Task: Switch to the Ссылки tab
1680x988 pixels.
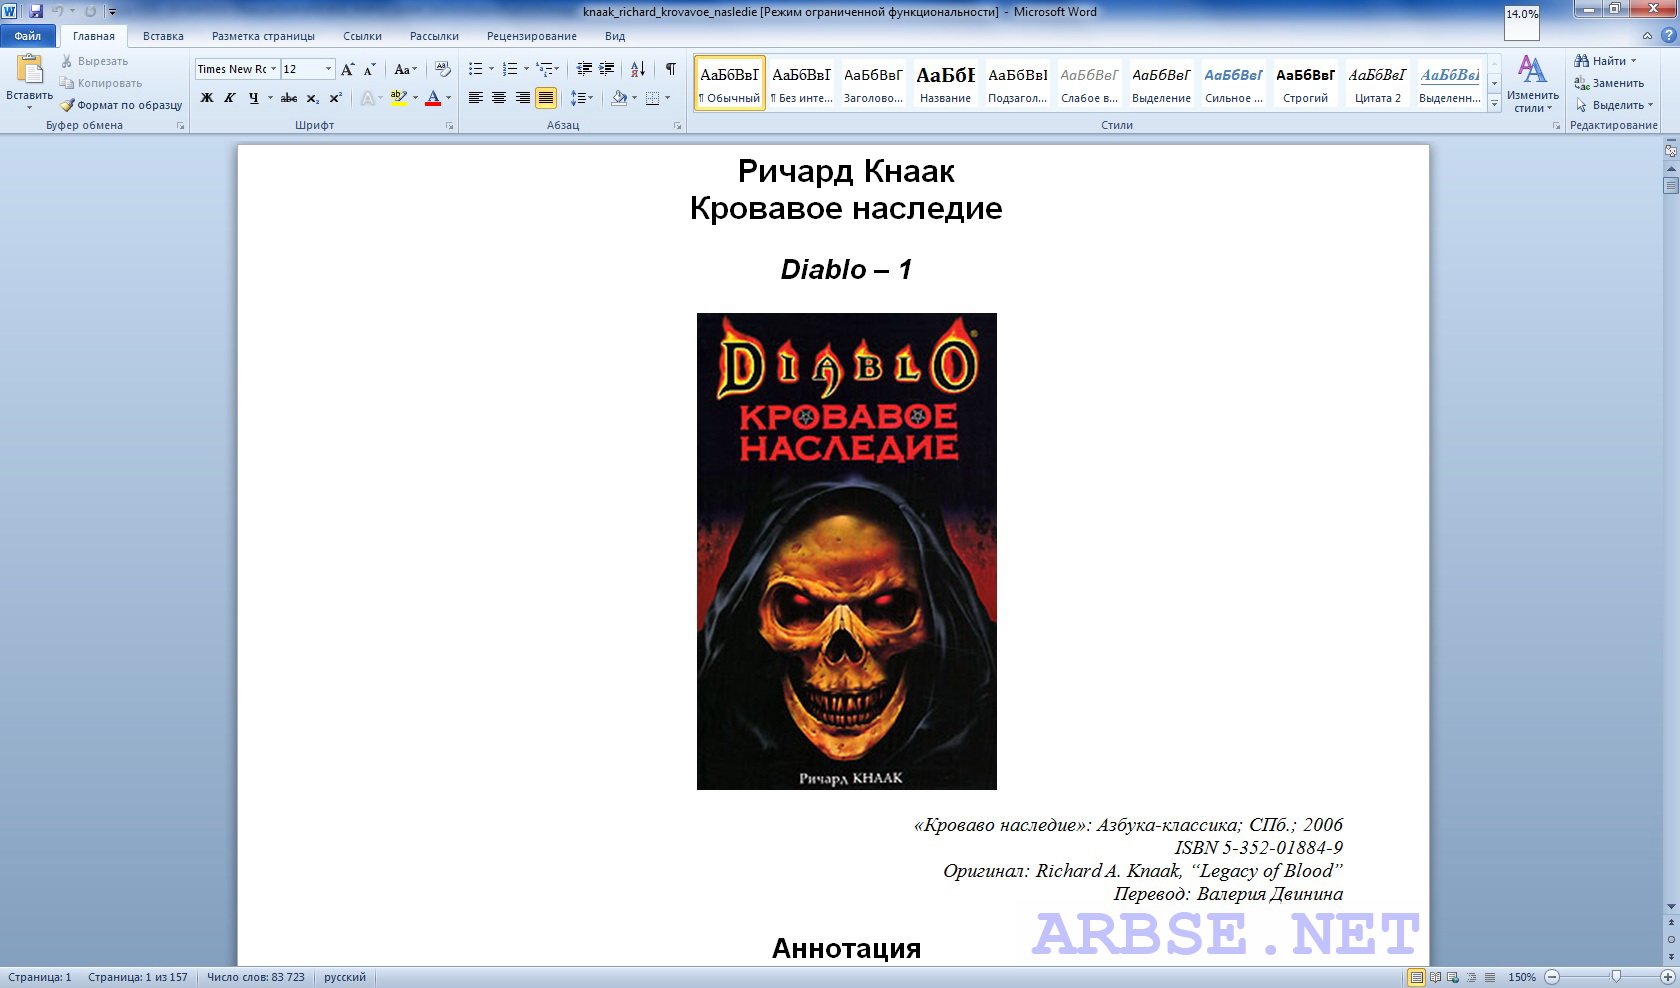Action: pos(362,36)
